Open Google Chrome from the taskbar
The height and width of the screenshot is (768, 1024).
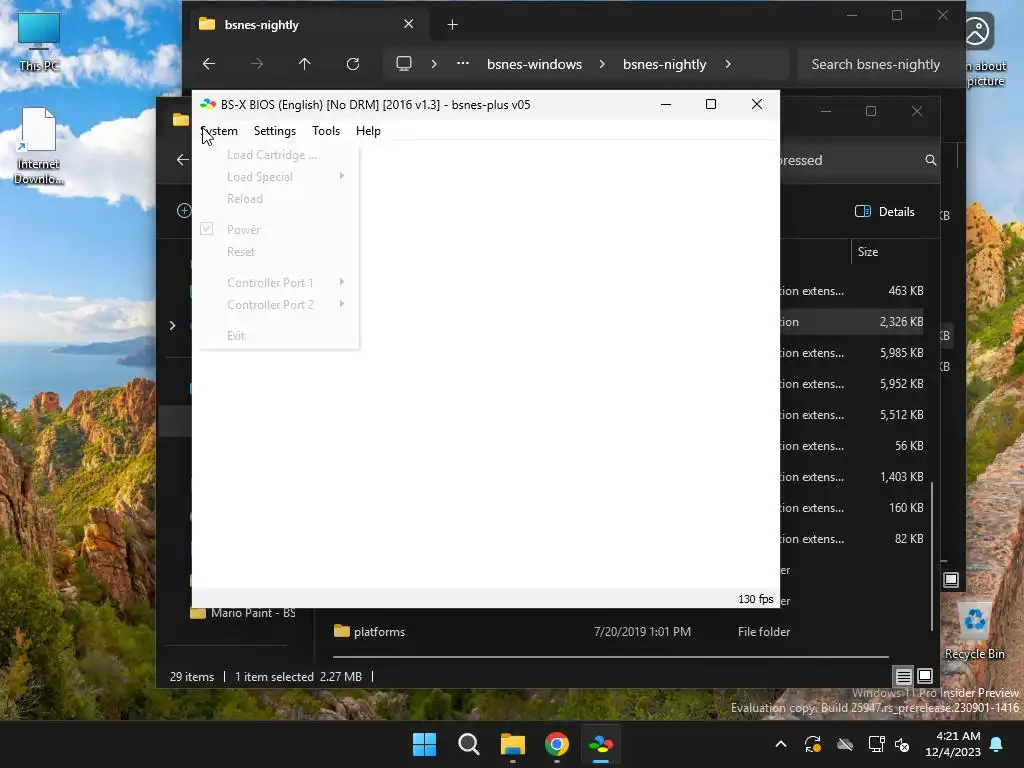tap(556, 744)
